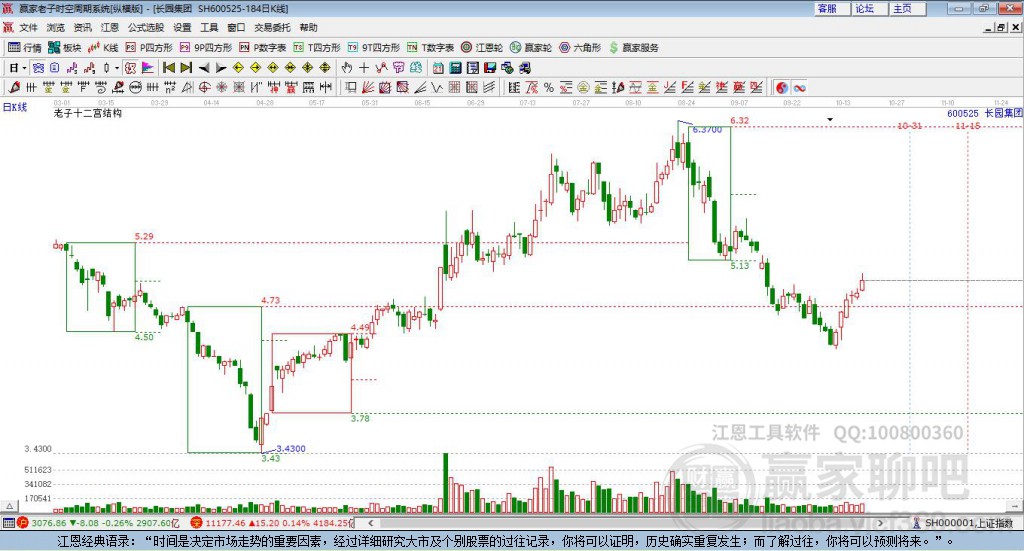
Task: Open P数字表 tool
Action: coord(263,48)
